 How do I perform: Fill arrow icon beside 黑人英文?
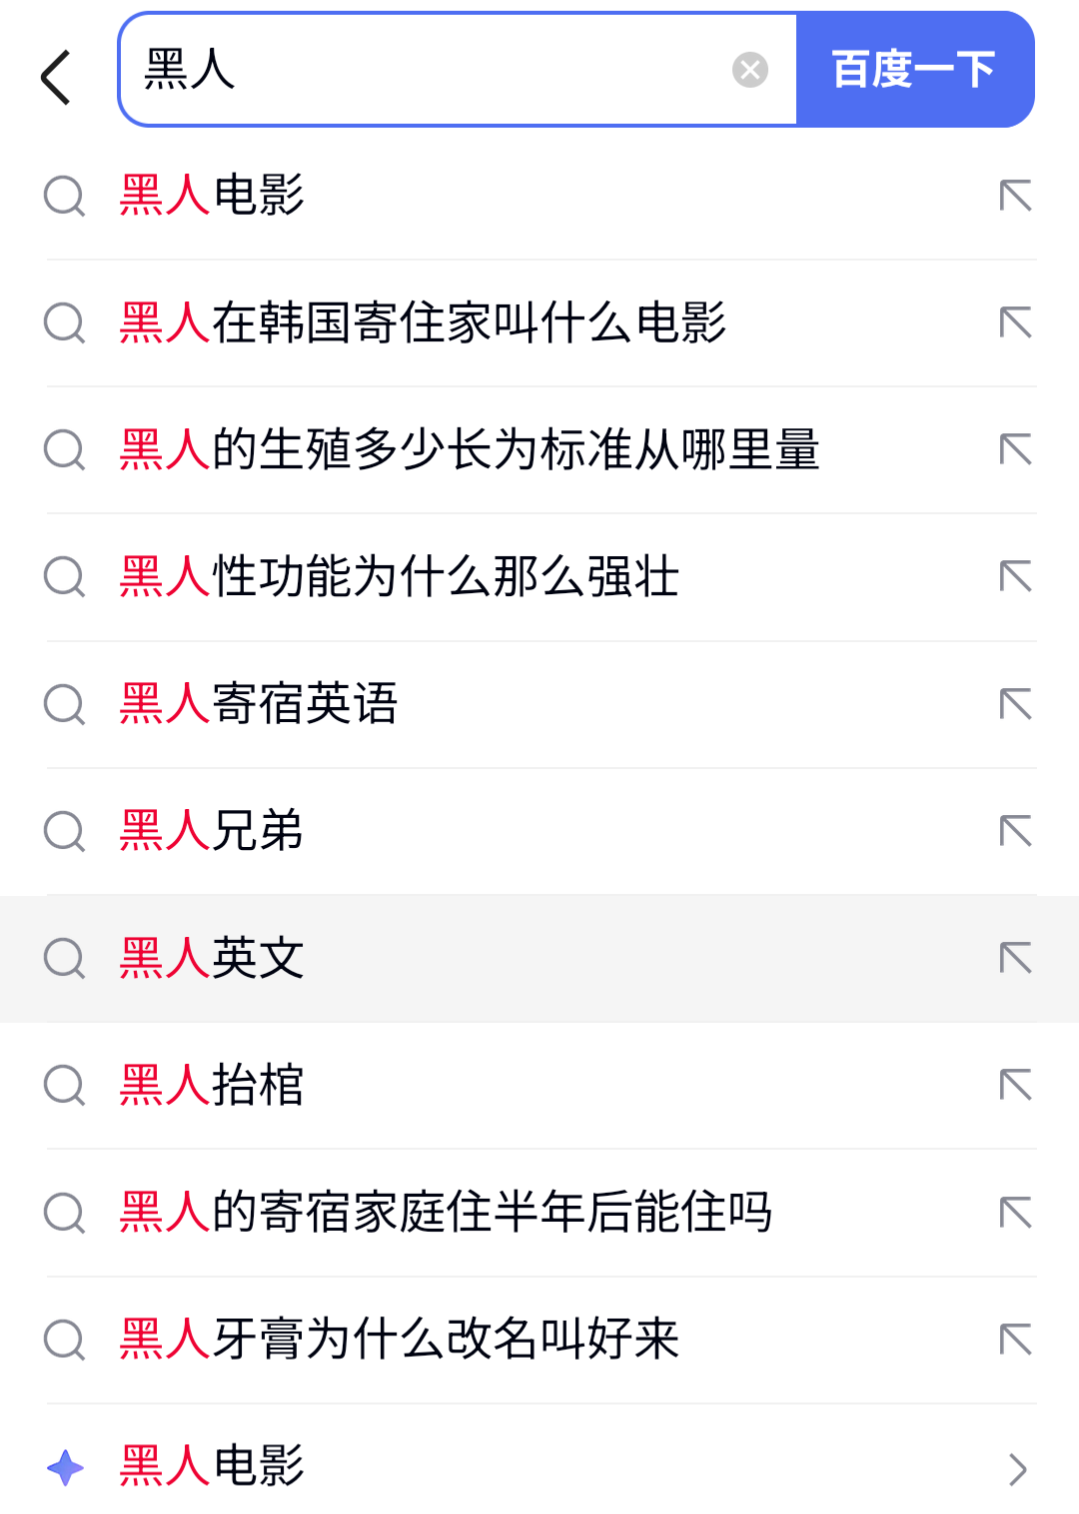pos(1015,958)
